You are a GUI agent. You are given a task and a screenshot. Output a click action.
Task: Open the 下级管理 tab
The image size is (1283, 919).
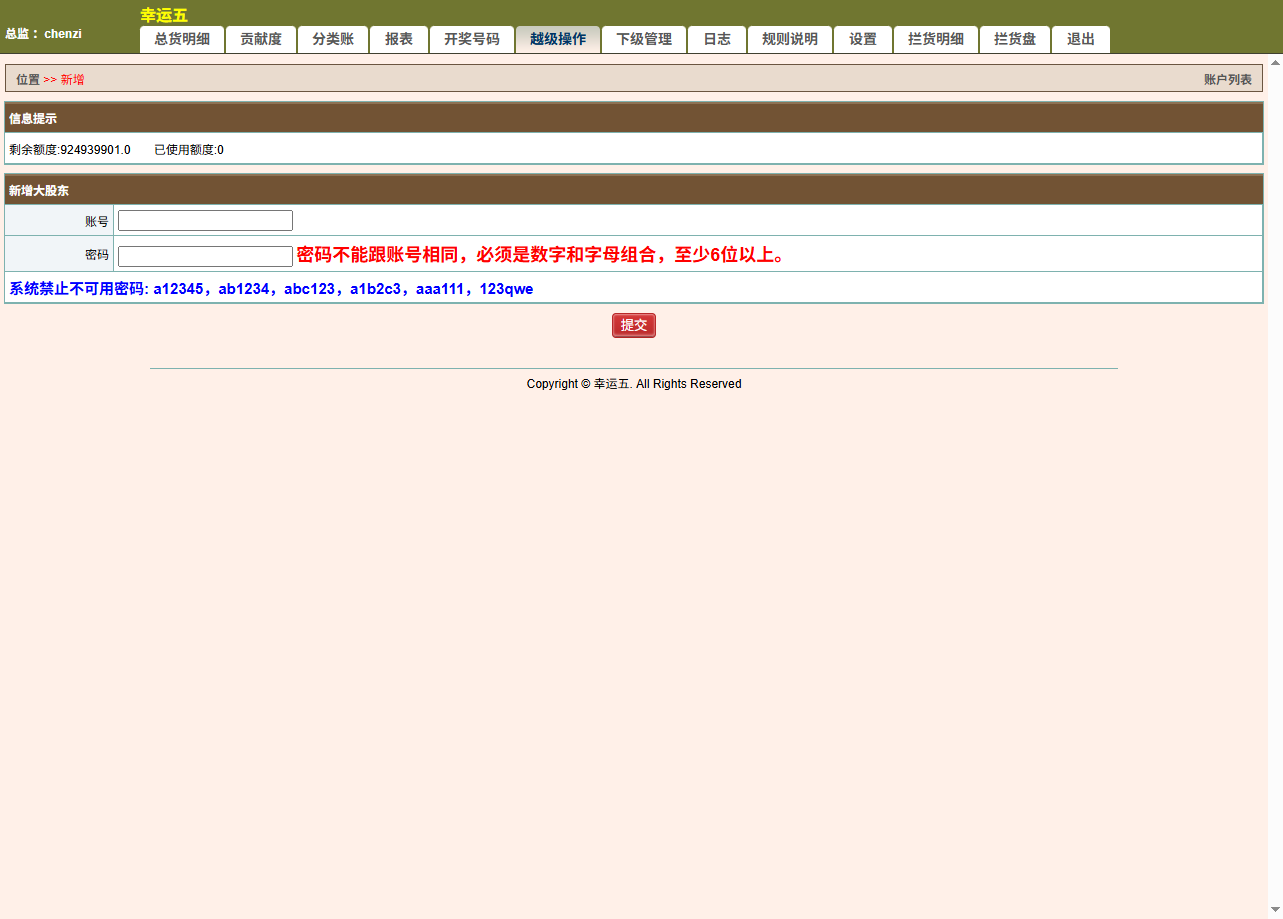(644, 40)
